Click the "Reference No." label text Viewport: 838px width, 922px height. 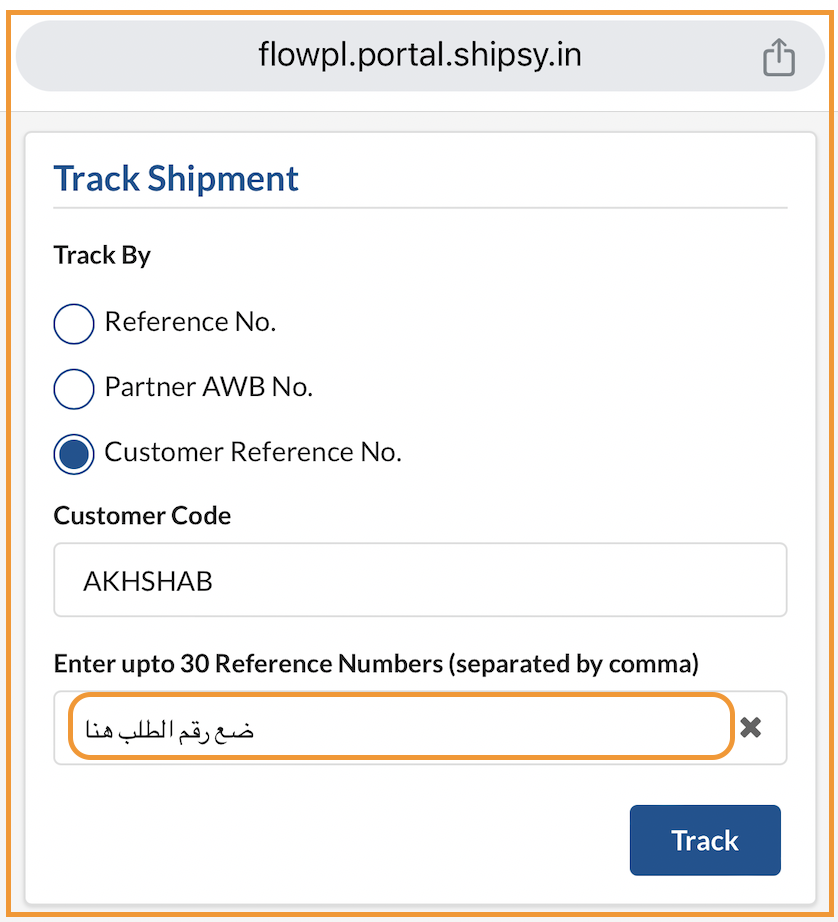point(190,322)
